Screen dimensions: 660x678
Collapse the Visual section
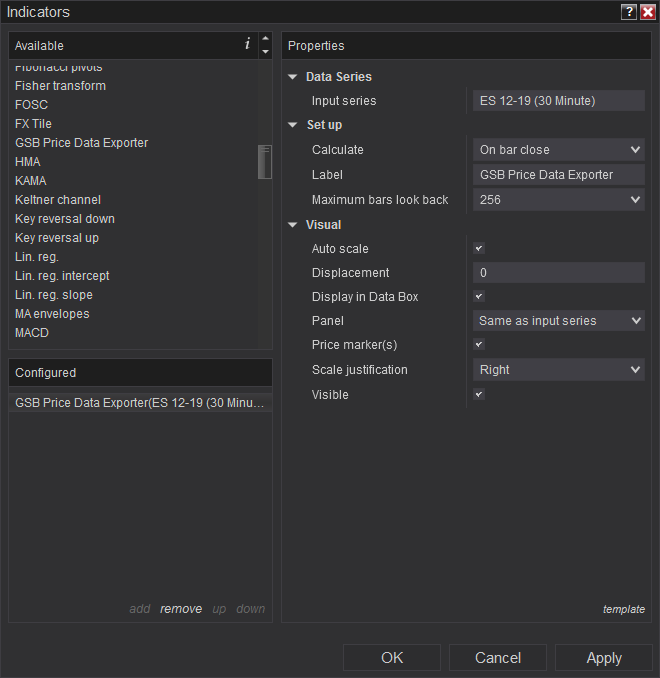(293, 225)
